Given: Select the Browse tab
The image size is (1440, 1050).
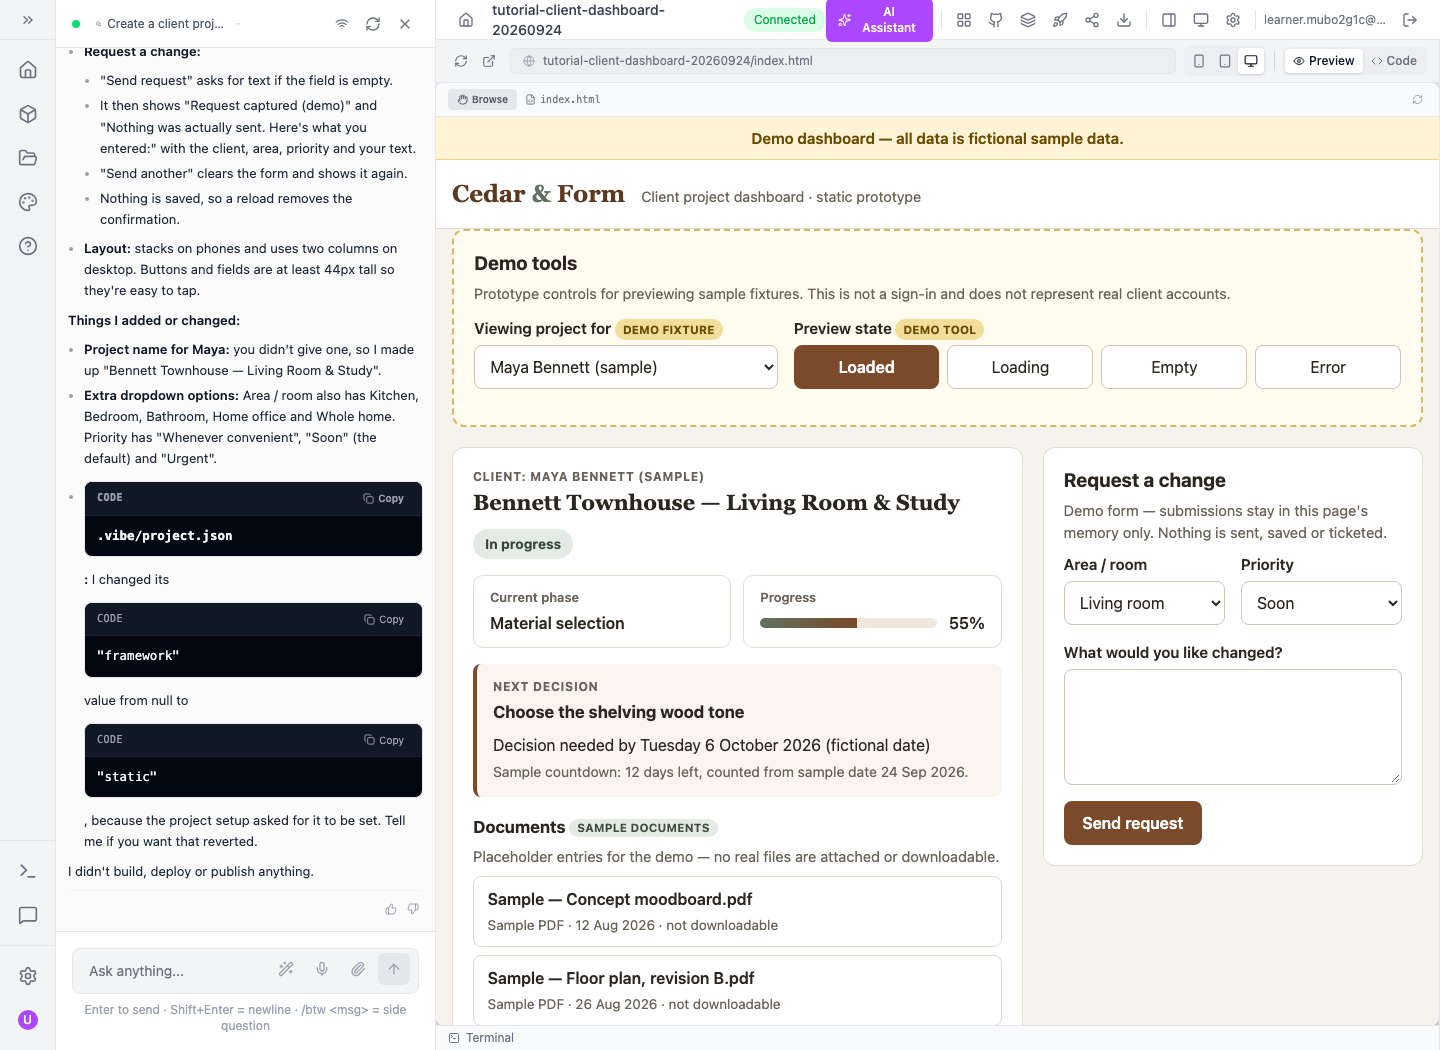Looking at the screenshot, I should tap(483, 99).
